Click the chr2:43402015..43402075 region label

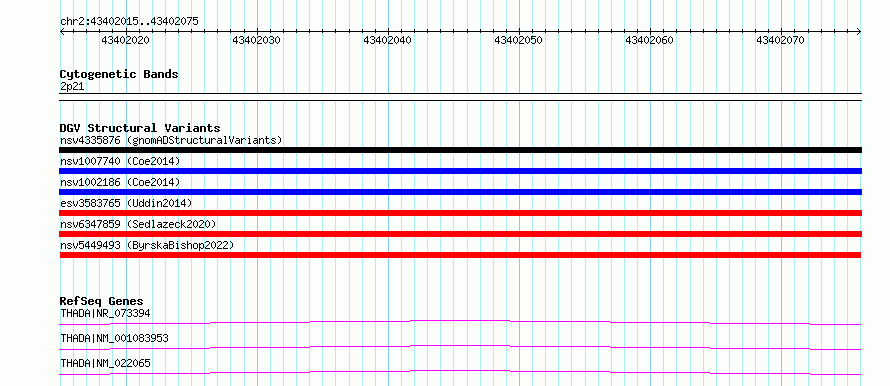(x=129, y=21)
